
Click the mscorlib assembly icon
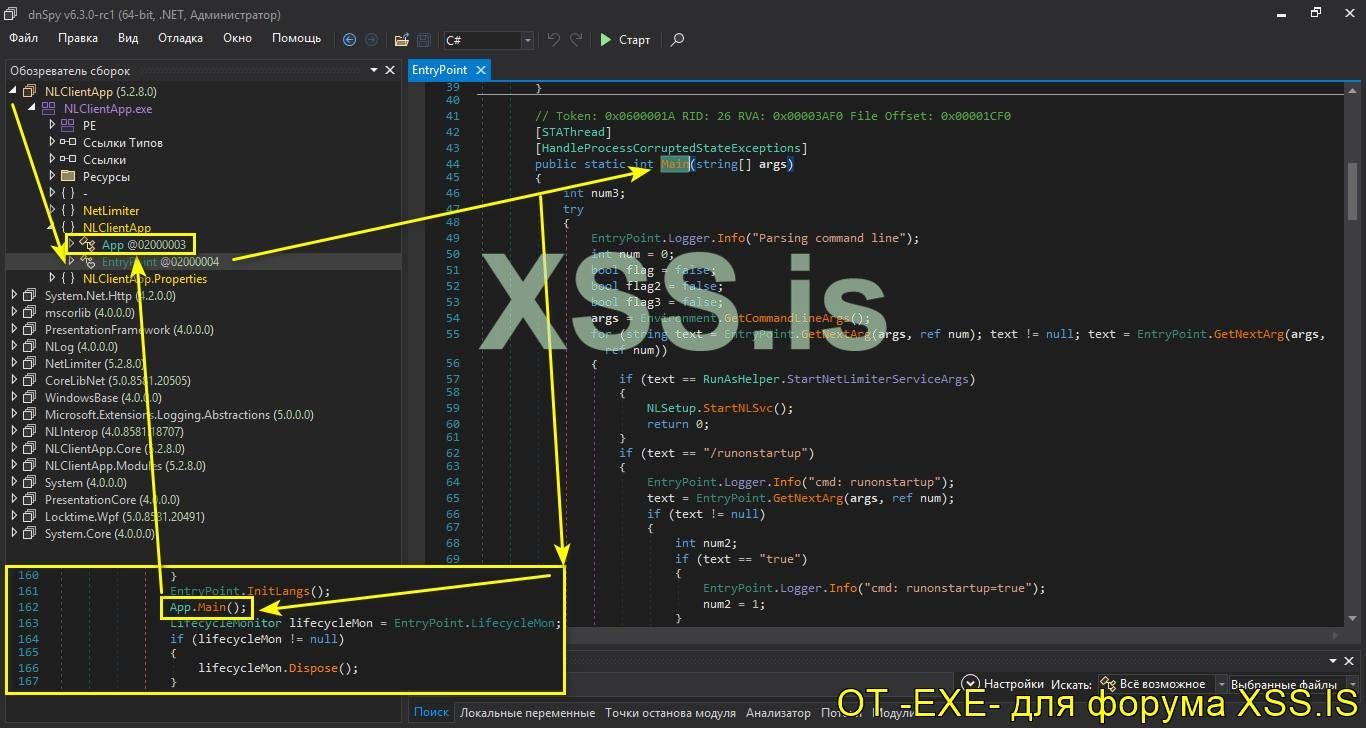coord(29,312)
